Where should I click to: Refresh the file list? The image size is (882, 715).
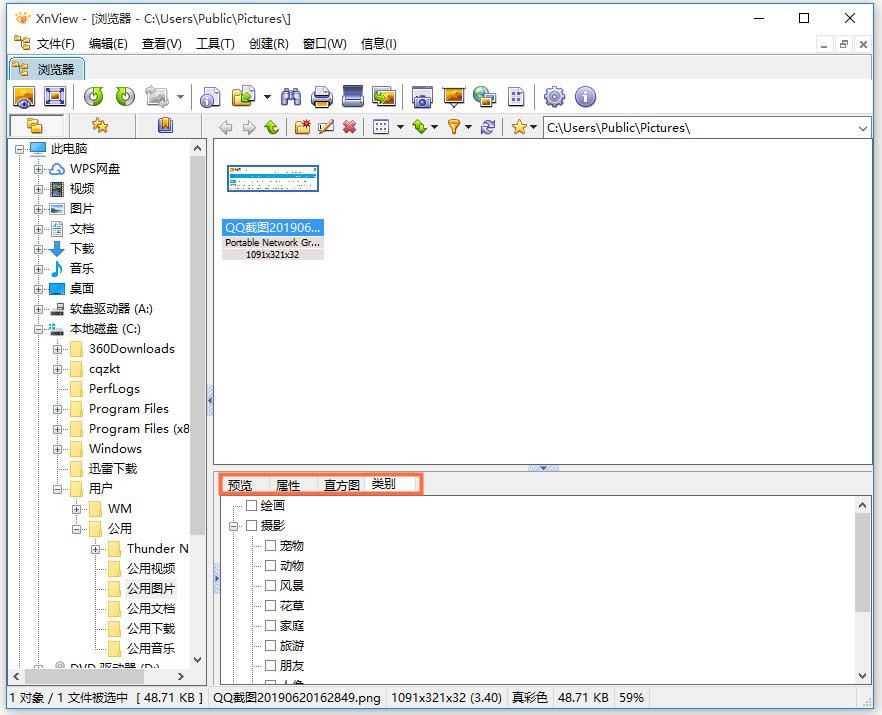tap(488, 128)
